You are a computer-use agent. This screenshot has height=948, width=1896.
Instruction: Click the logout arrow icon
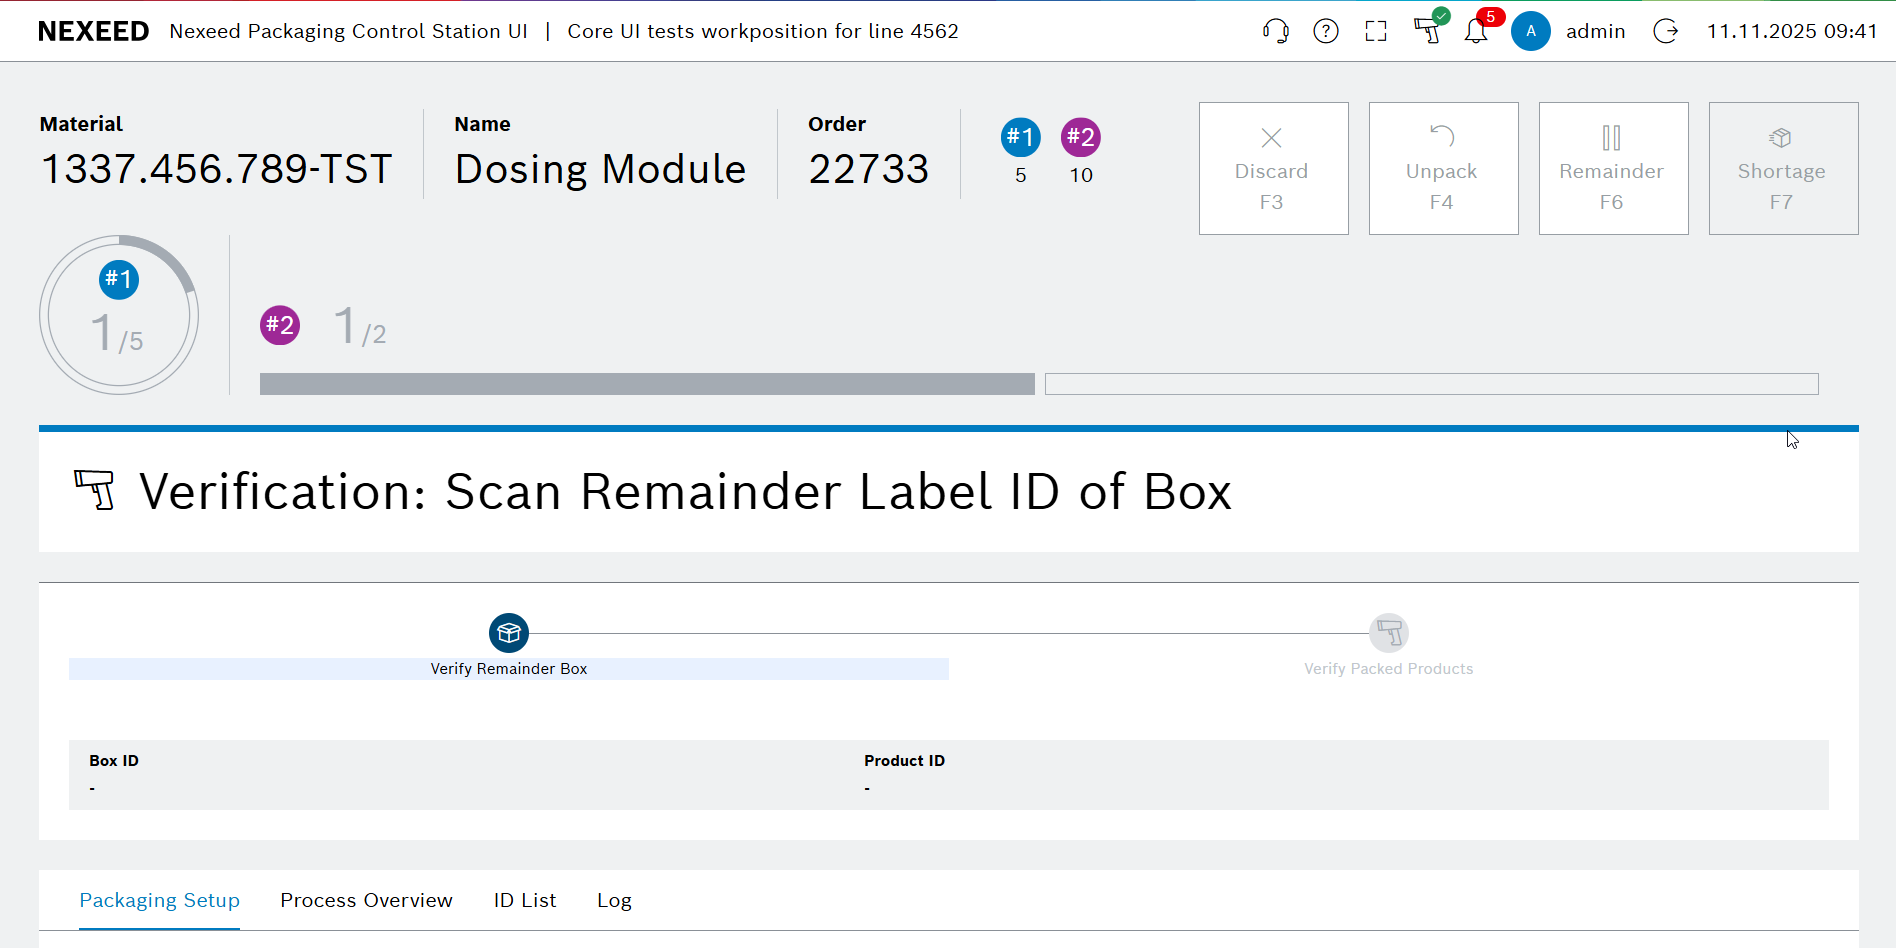coord(1666,31)
